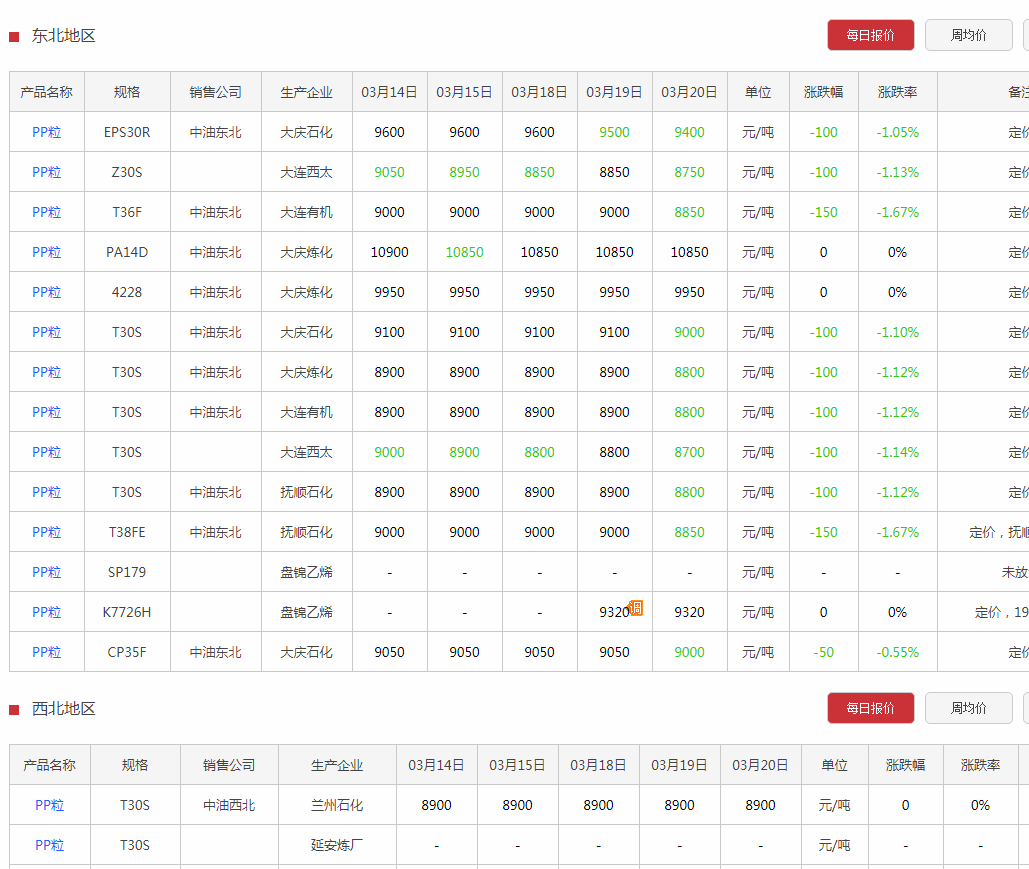Select 周均价 tab for 西北地区
Image resolution: width=1029 pixels, height=869 pixels.
(969, 708)
